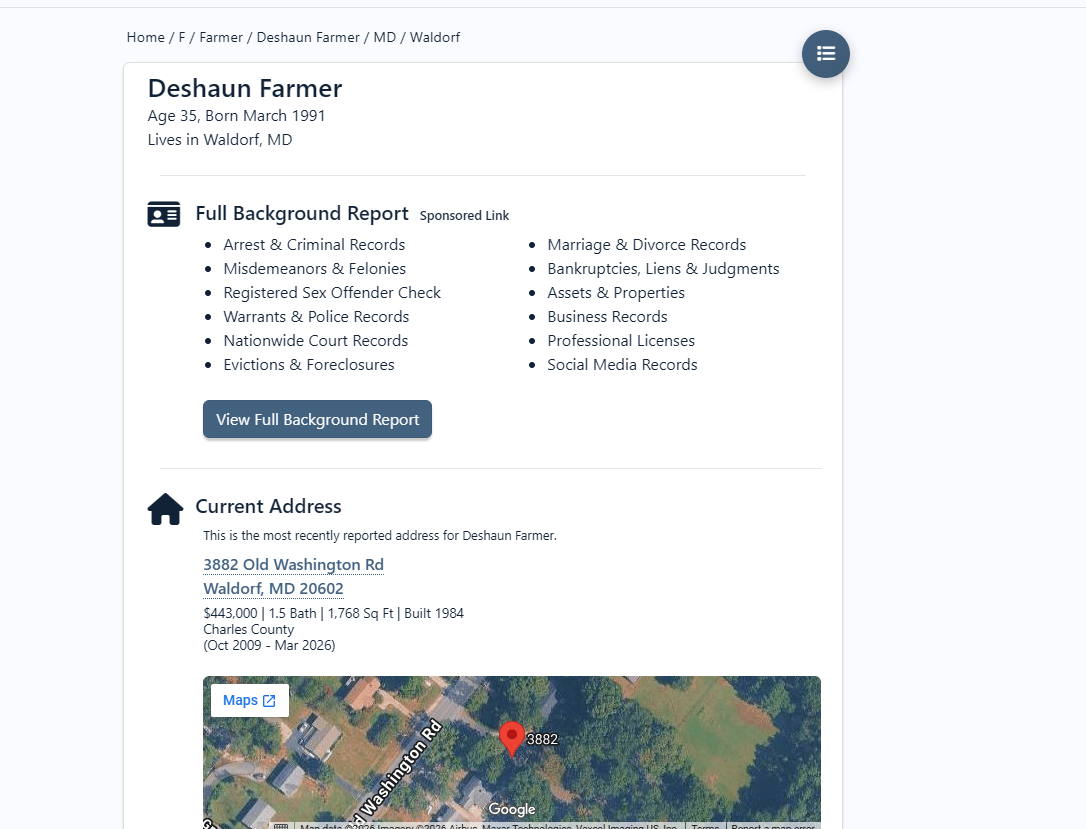This screenshot has width=1086, height=829.
Task: Click the Sponsored Link label
Action: tap(464, 215)
